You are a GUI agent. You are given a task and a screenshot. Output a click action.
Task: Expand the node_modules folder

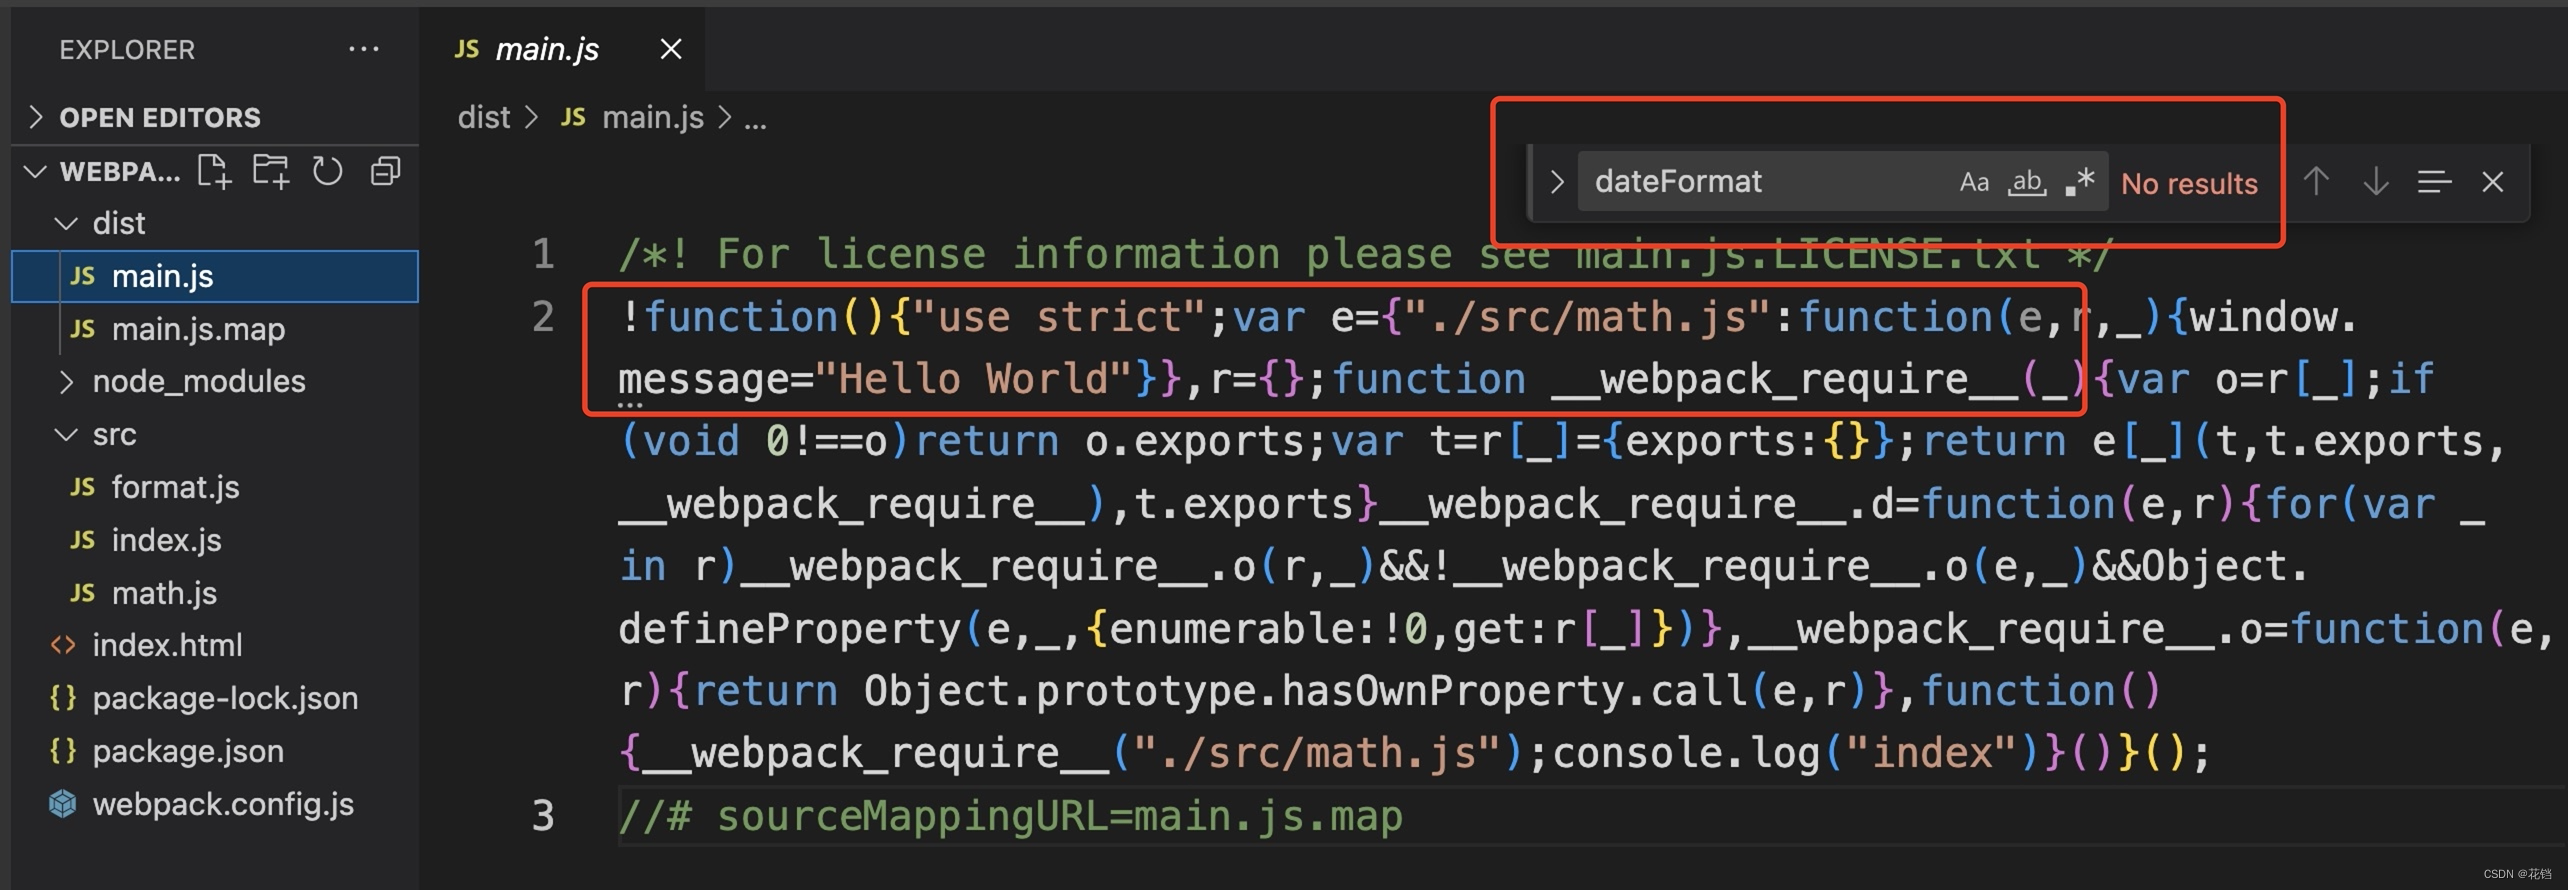(214, 381)
